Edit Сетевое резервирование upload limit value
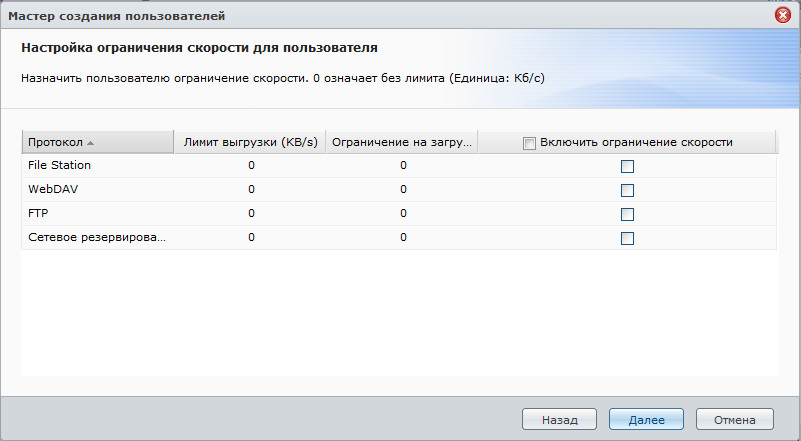The image size is (801, 441). click(x=251, y=237)
